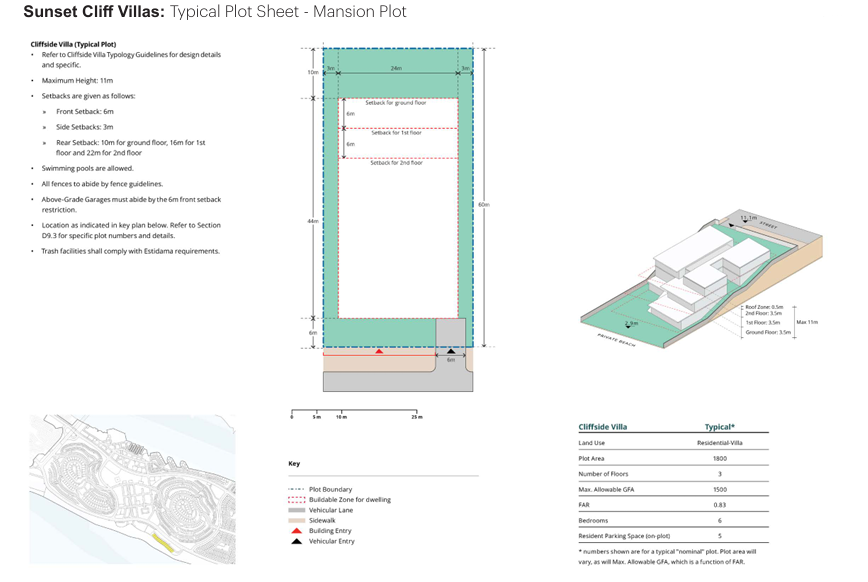Click the Plot Boundary dashed line legend symbol
Viewport: 868px width, 582px height.
[x=296, y=488]
